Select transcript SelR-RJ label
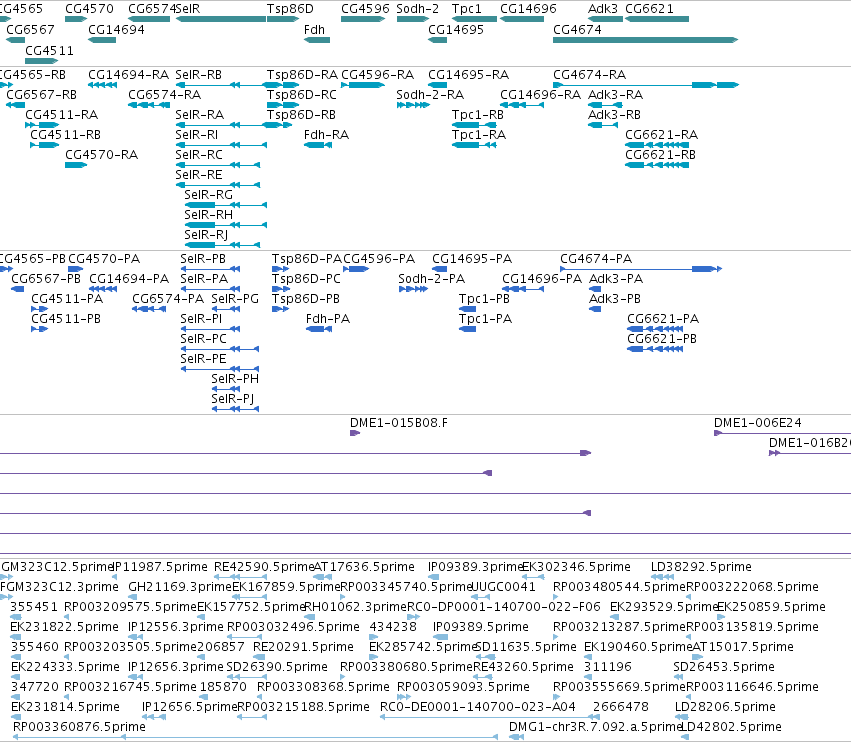This screenshot has width=851, height=742. tap(206, 235)
